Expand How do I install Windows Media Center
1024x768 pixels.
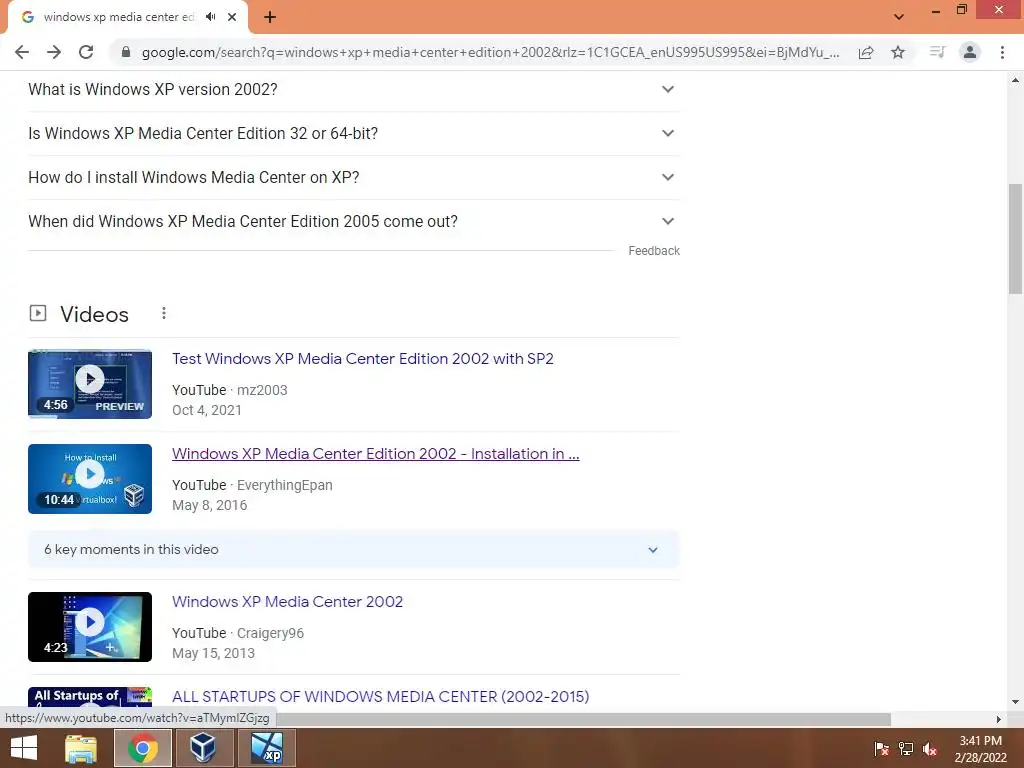[353, 177]
